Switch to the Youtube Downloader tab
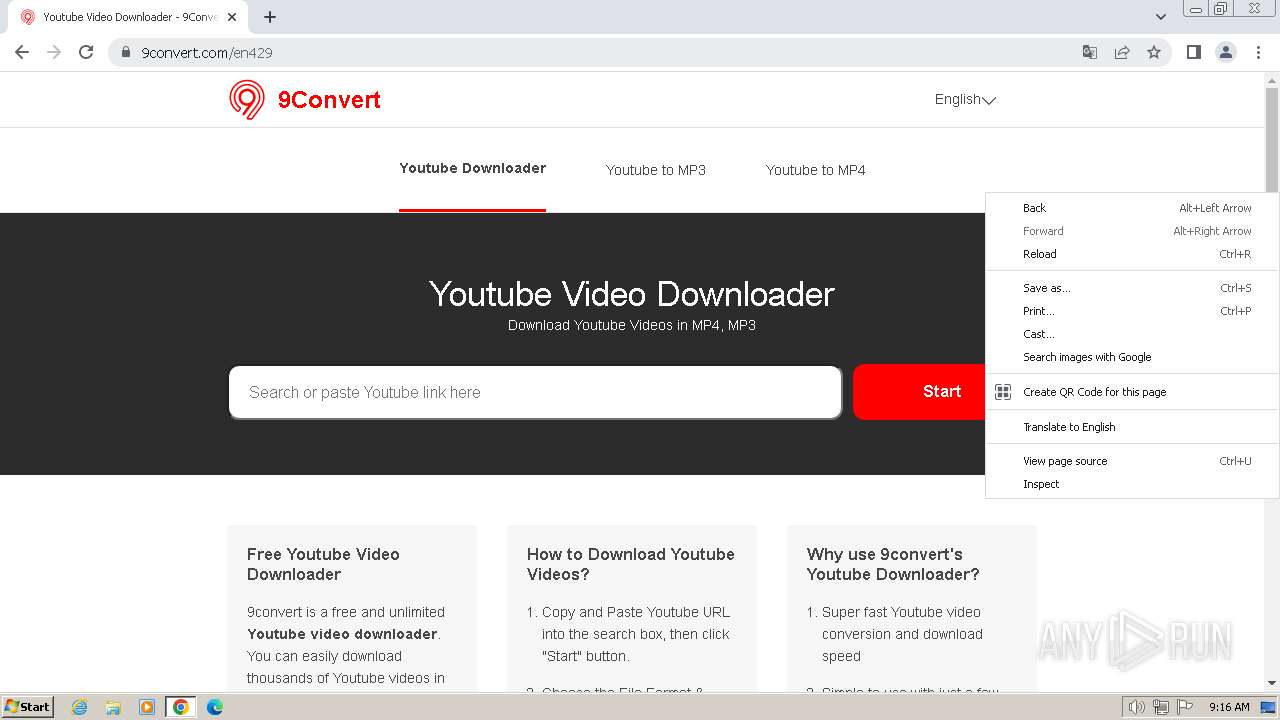This screenshot has height=720, width=1280. pos(472,168)
